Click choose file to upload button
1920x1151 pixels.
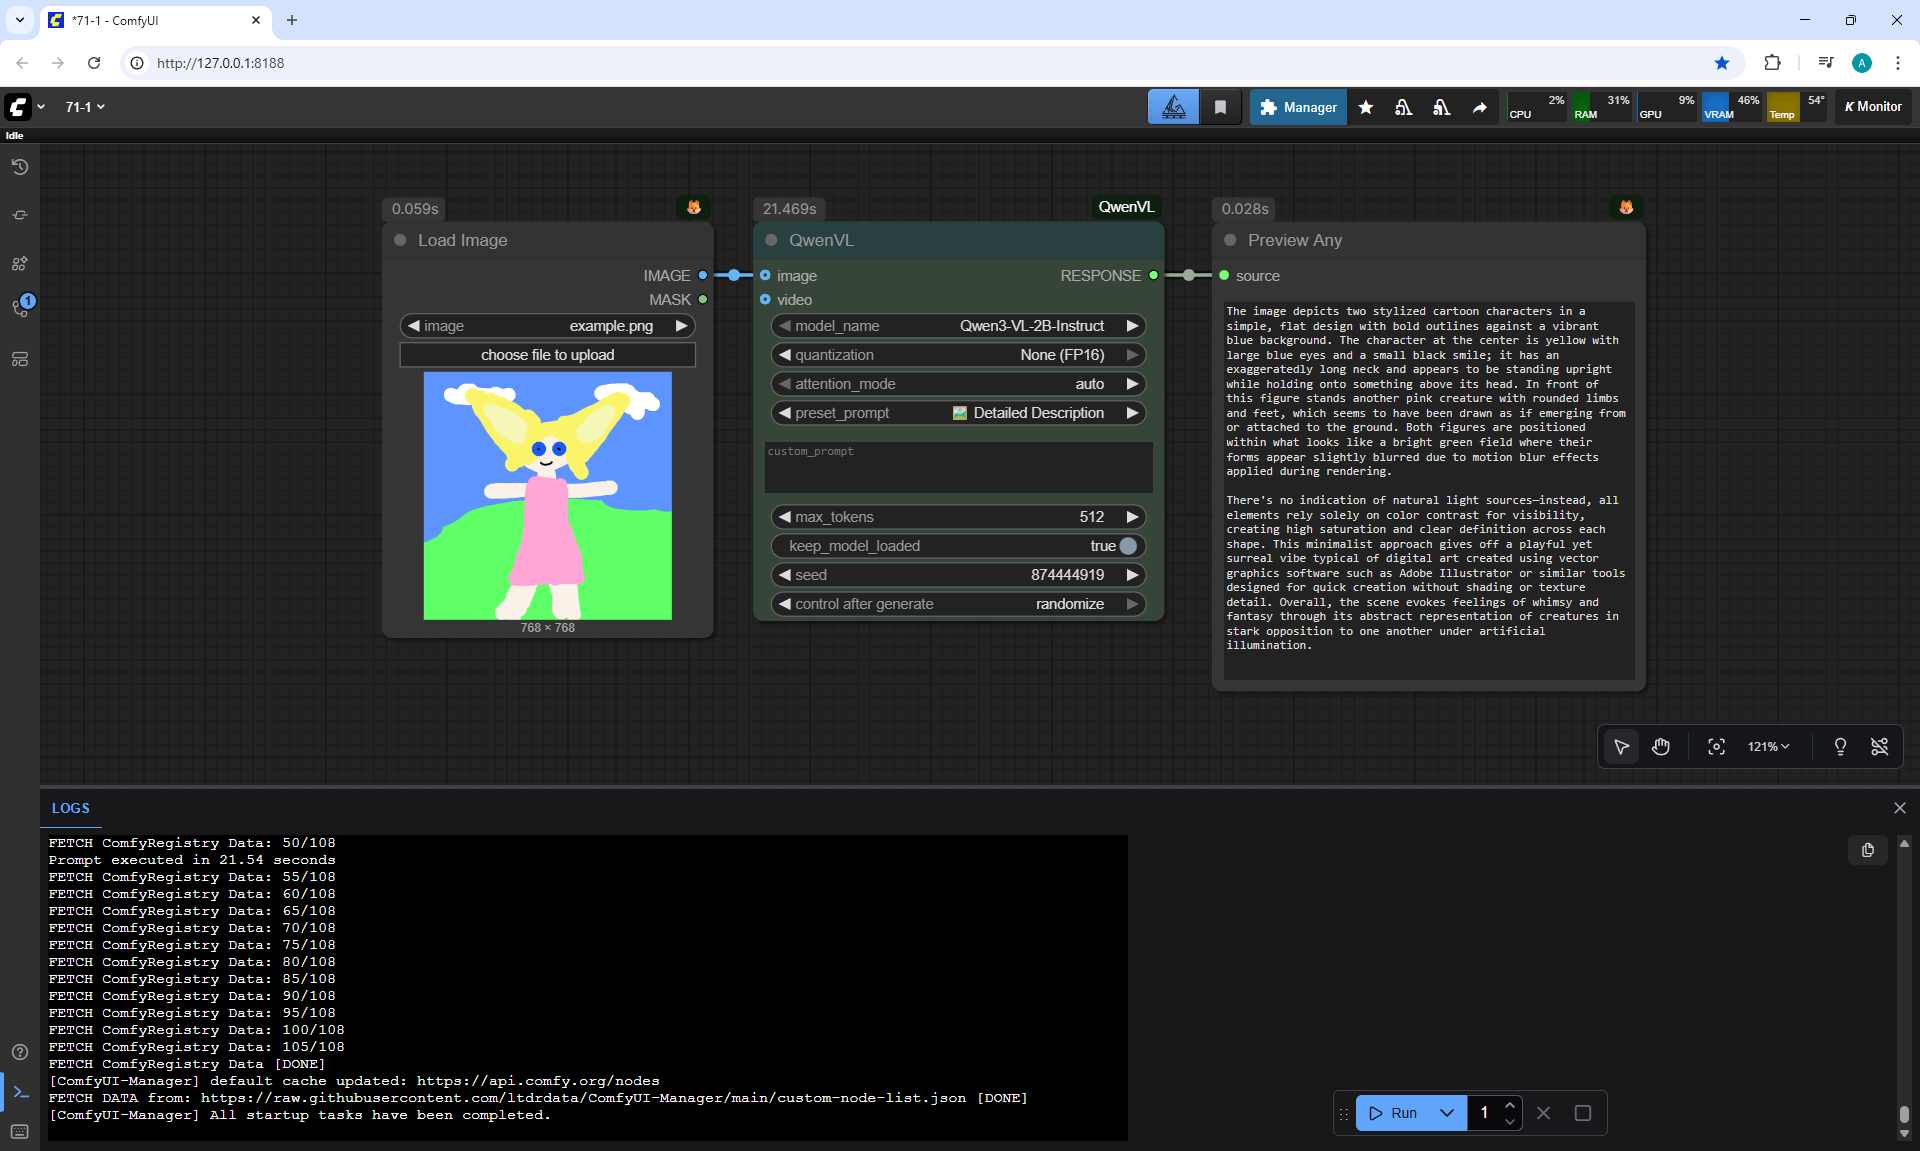pyautogui.click(x=547, y=355)
